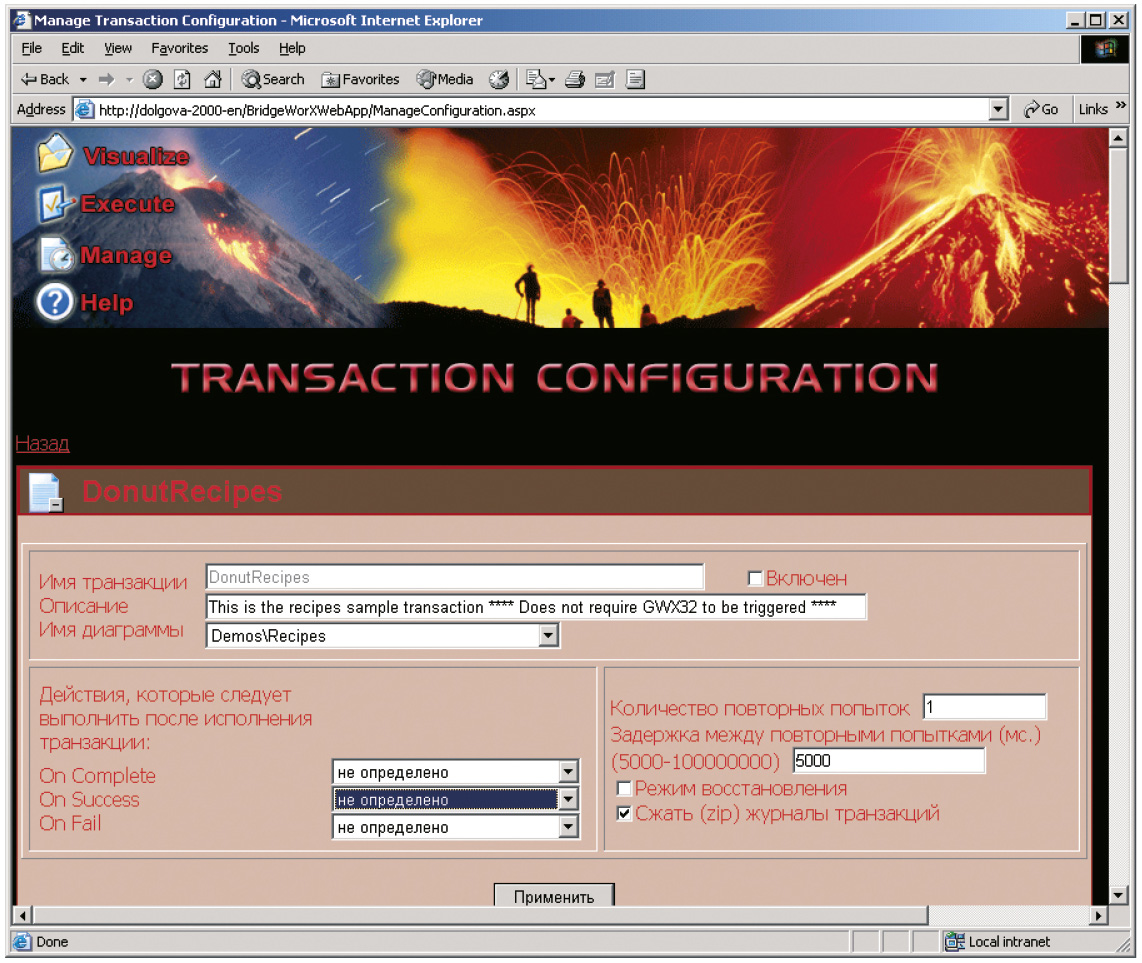Go back with the Back arrow
Screen dimensions: 1142x963
[x=44, y=79]
